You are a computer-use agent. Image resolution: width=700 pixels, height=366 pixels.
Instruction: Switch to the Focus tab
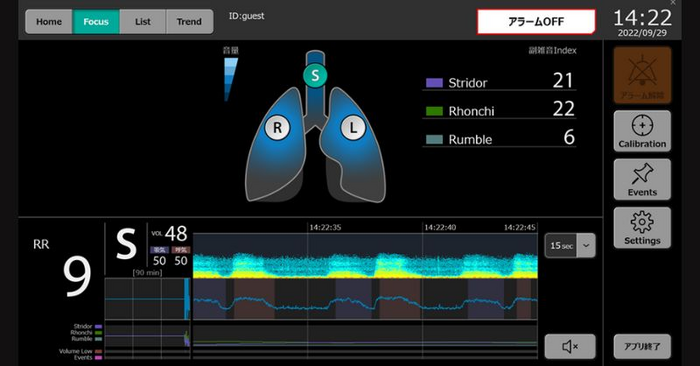pos(96,21)
